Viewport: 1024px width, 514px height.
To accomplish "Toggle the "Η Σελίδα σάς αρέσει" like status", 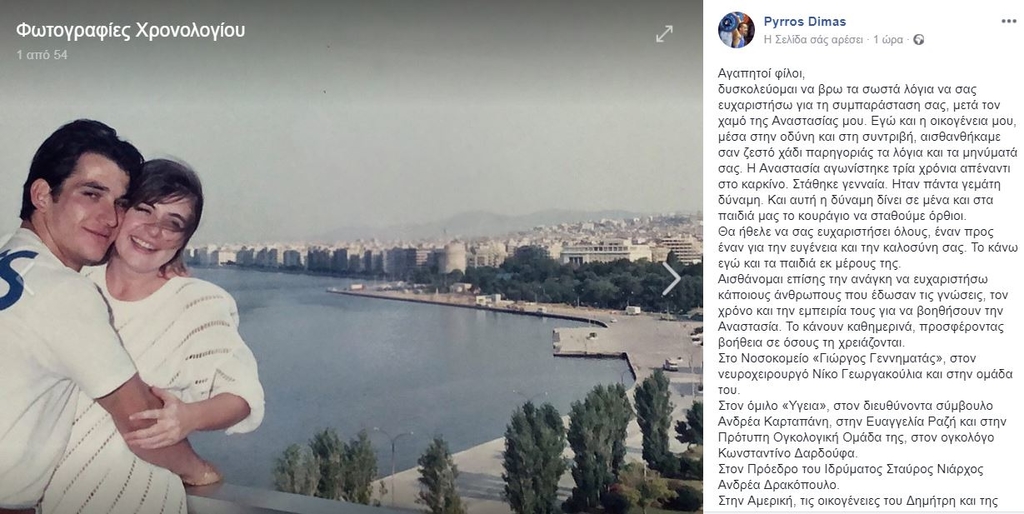I will (x=814, y=40).
